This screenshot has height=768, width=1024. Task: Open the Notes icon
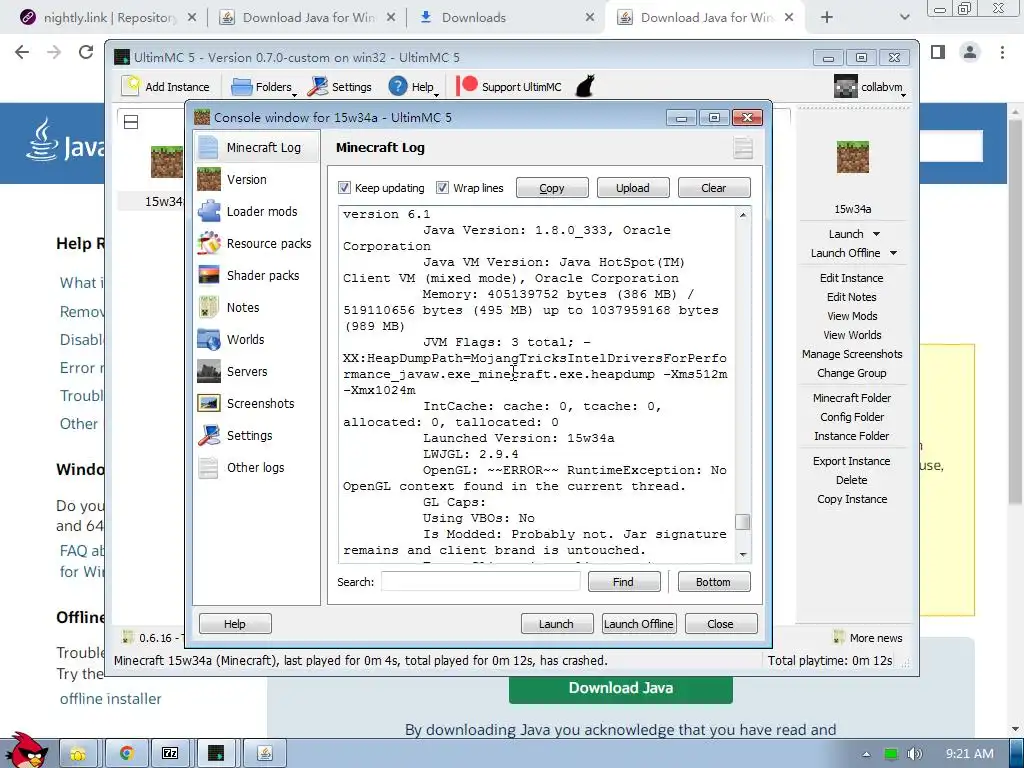(x=209, y=307)
